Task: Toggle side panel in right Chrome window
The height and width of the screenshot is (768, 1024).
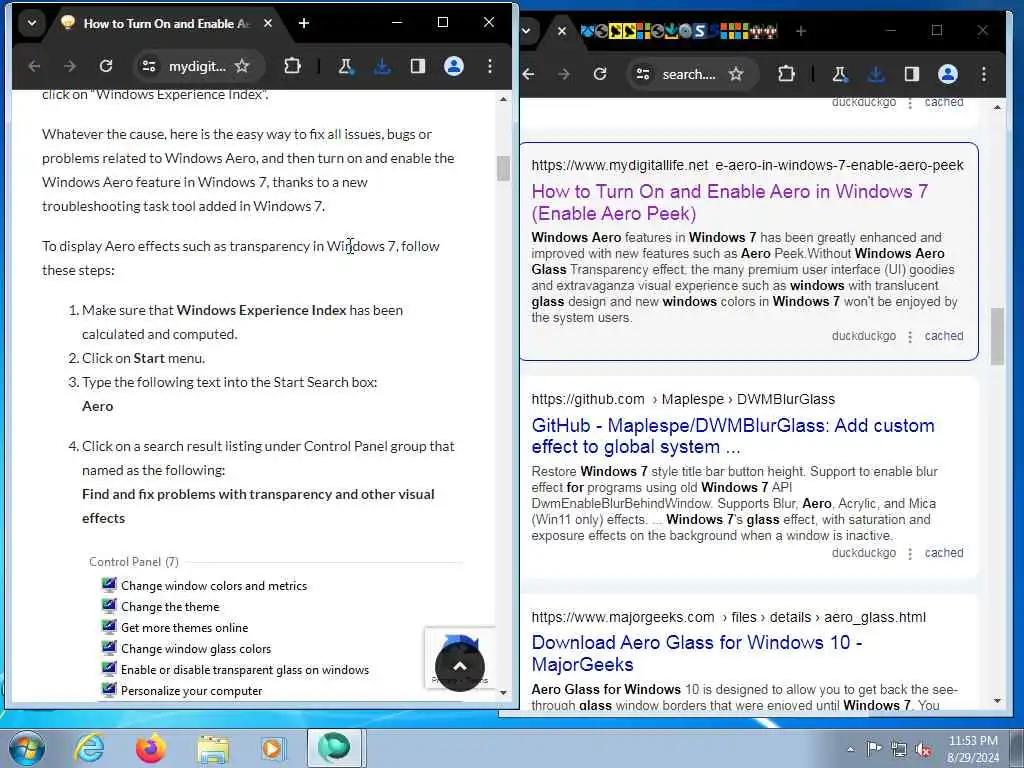Action: click(x=912, y=74)
